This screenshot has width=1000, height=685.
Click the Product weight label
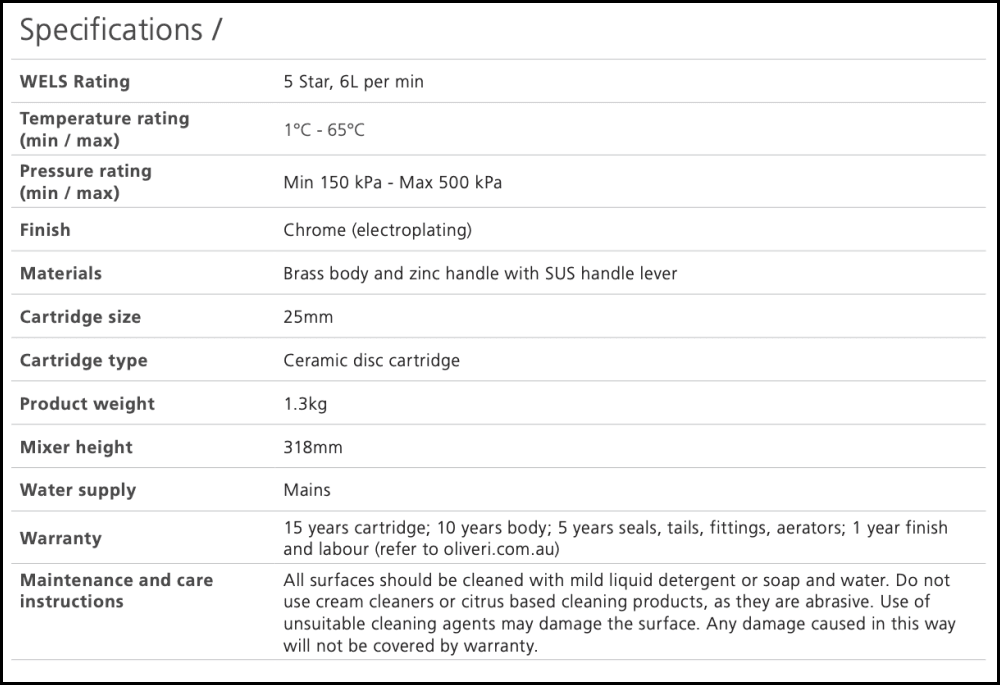point(87,404)
